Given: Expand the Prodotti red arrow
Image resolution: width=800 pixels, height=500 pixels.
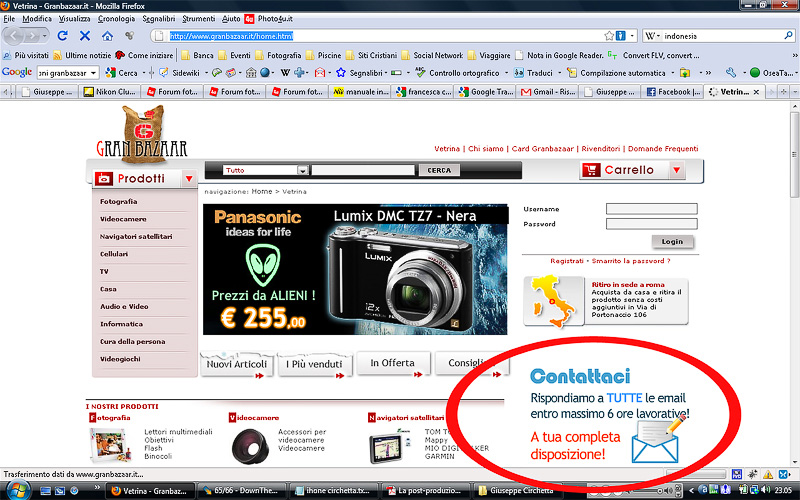Looking at the screenshot, I should [x=189, y=179].
